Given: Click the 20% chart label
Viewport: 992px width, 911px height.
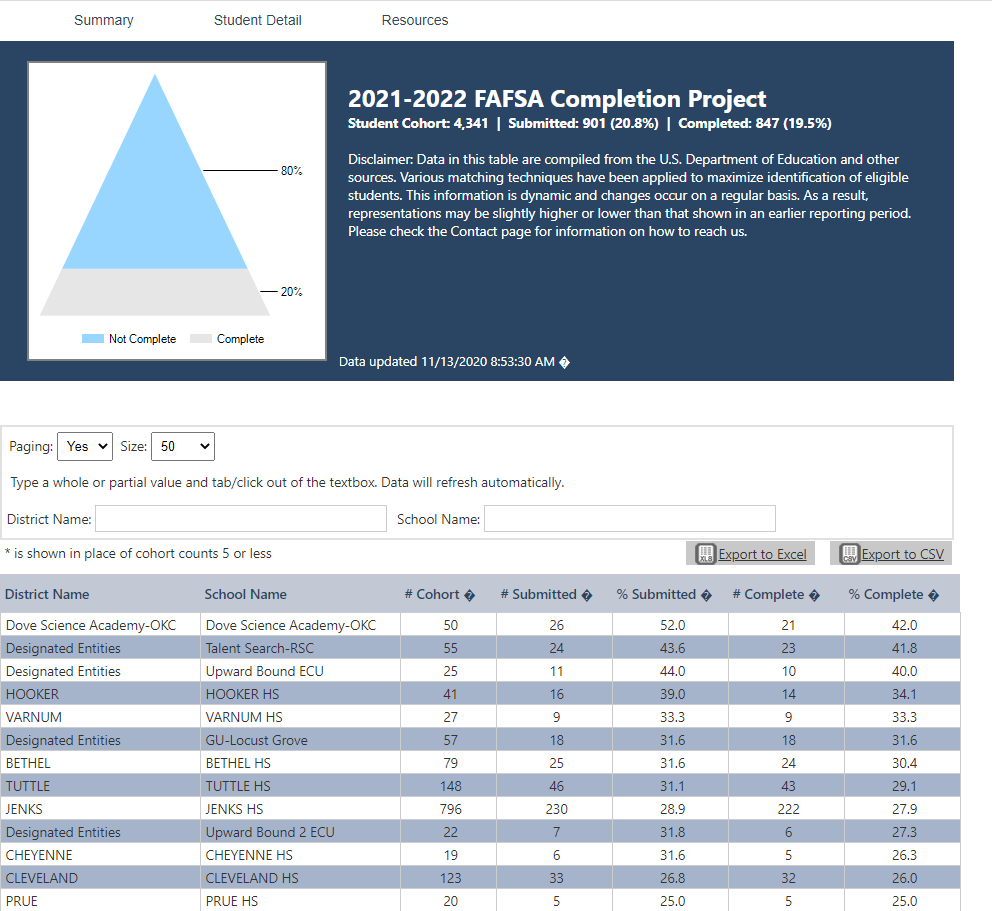Looking at the screenshot, I should (x=292, y=292).
